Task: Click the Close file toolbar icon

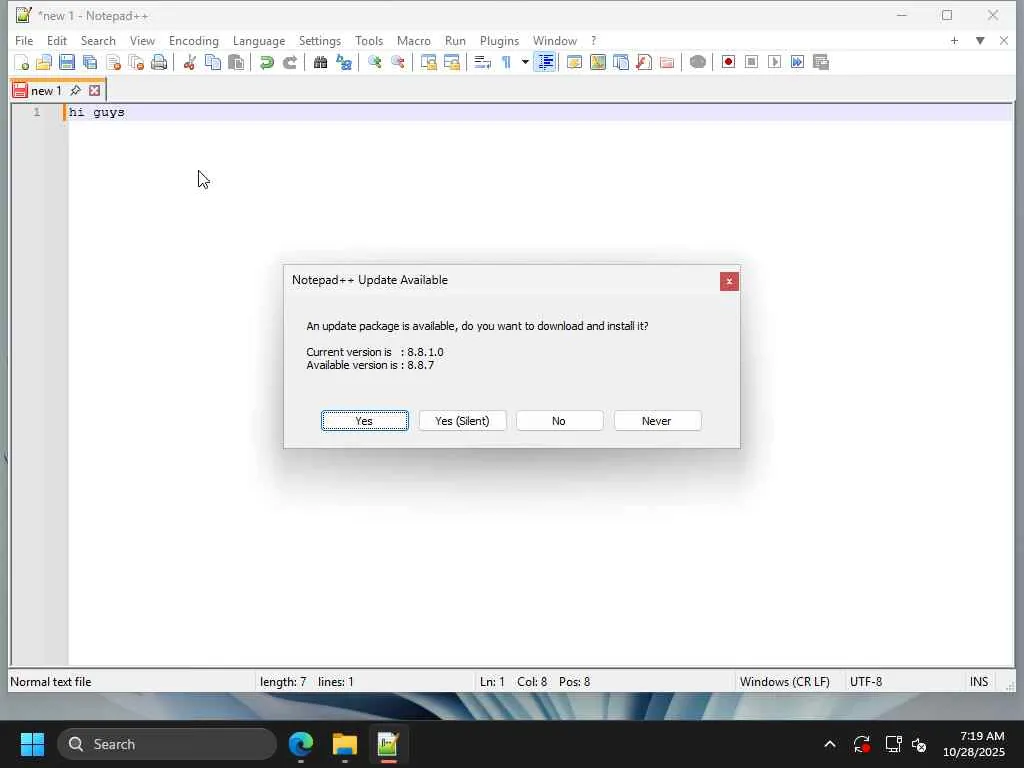Action: 114,62
